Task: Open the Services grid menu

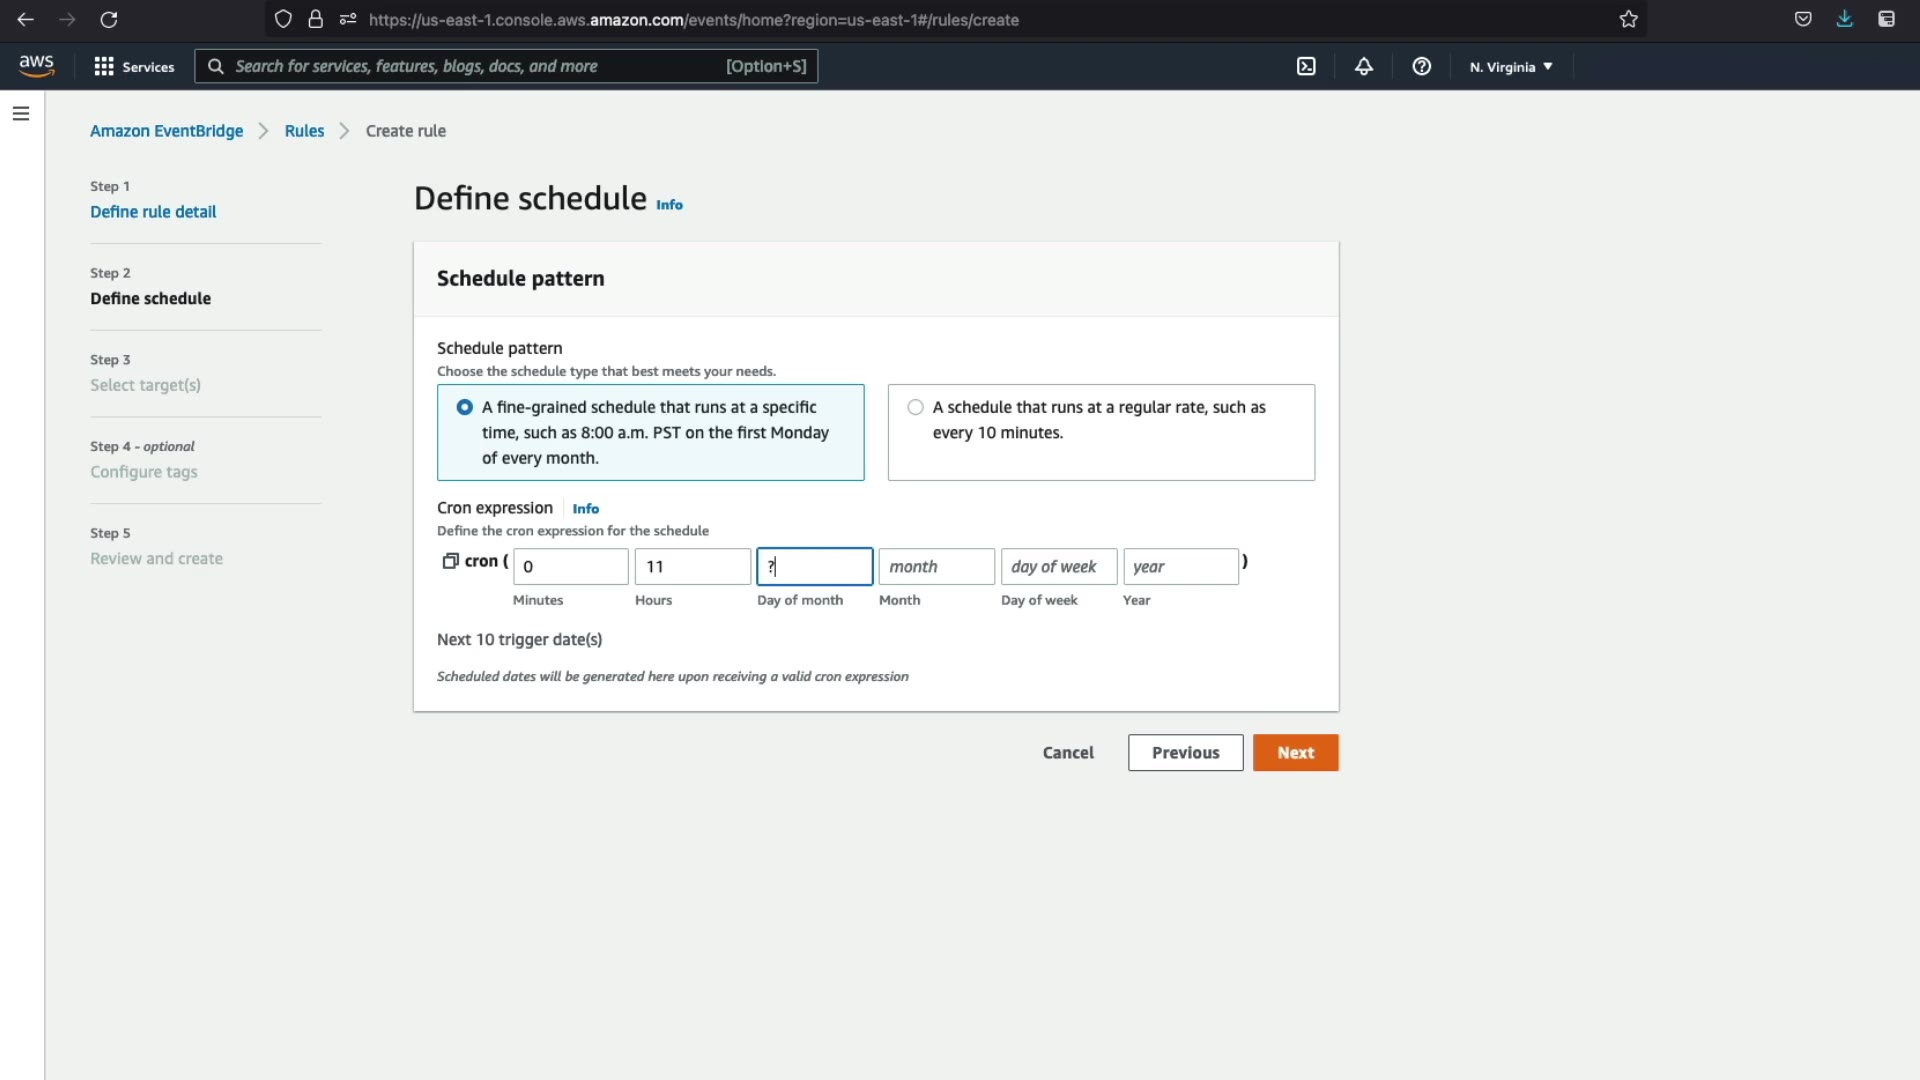Action: click(x=134, y=66)
